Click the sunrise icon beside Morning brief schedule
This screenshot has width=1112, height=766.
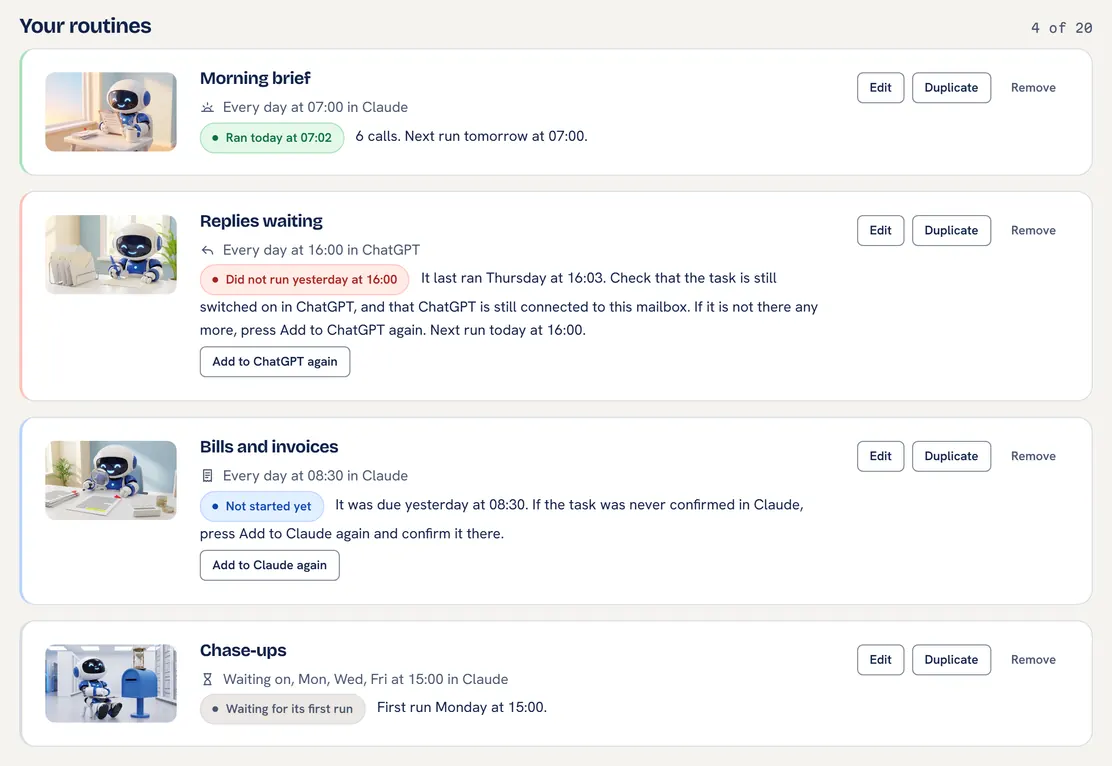(207, 107)
